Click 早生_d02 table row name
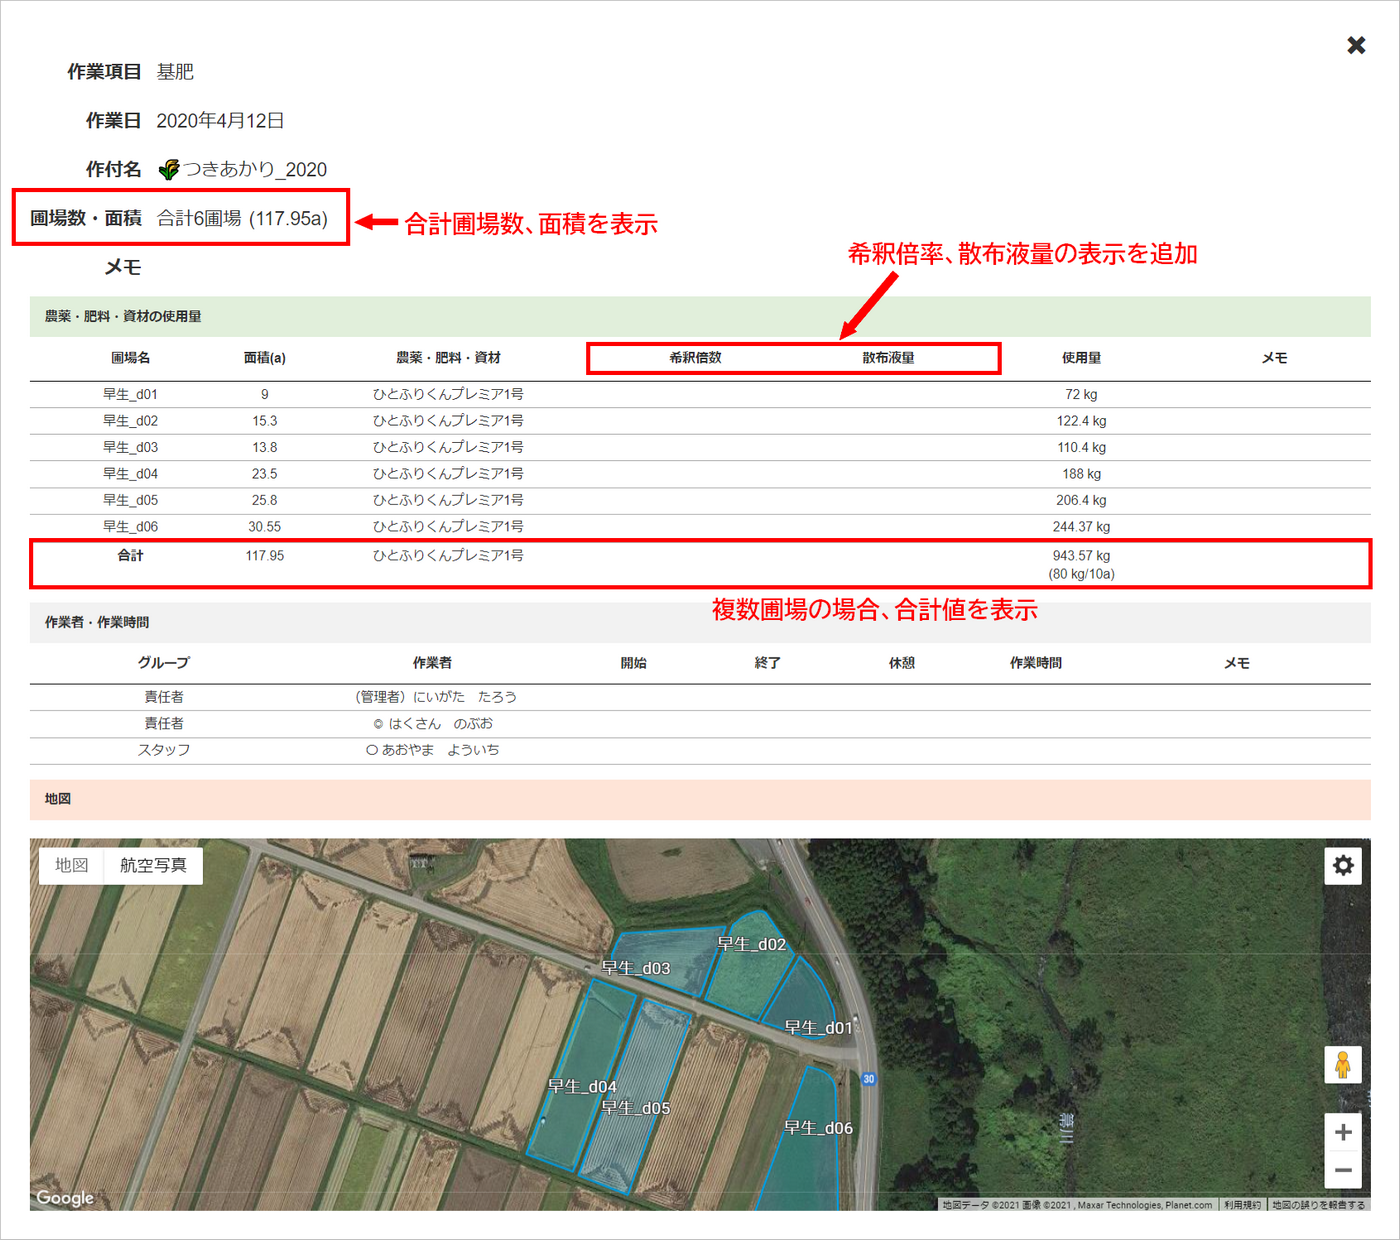The width and height of the screenshot is (1400, 1240). click(130, 421)
